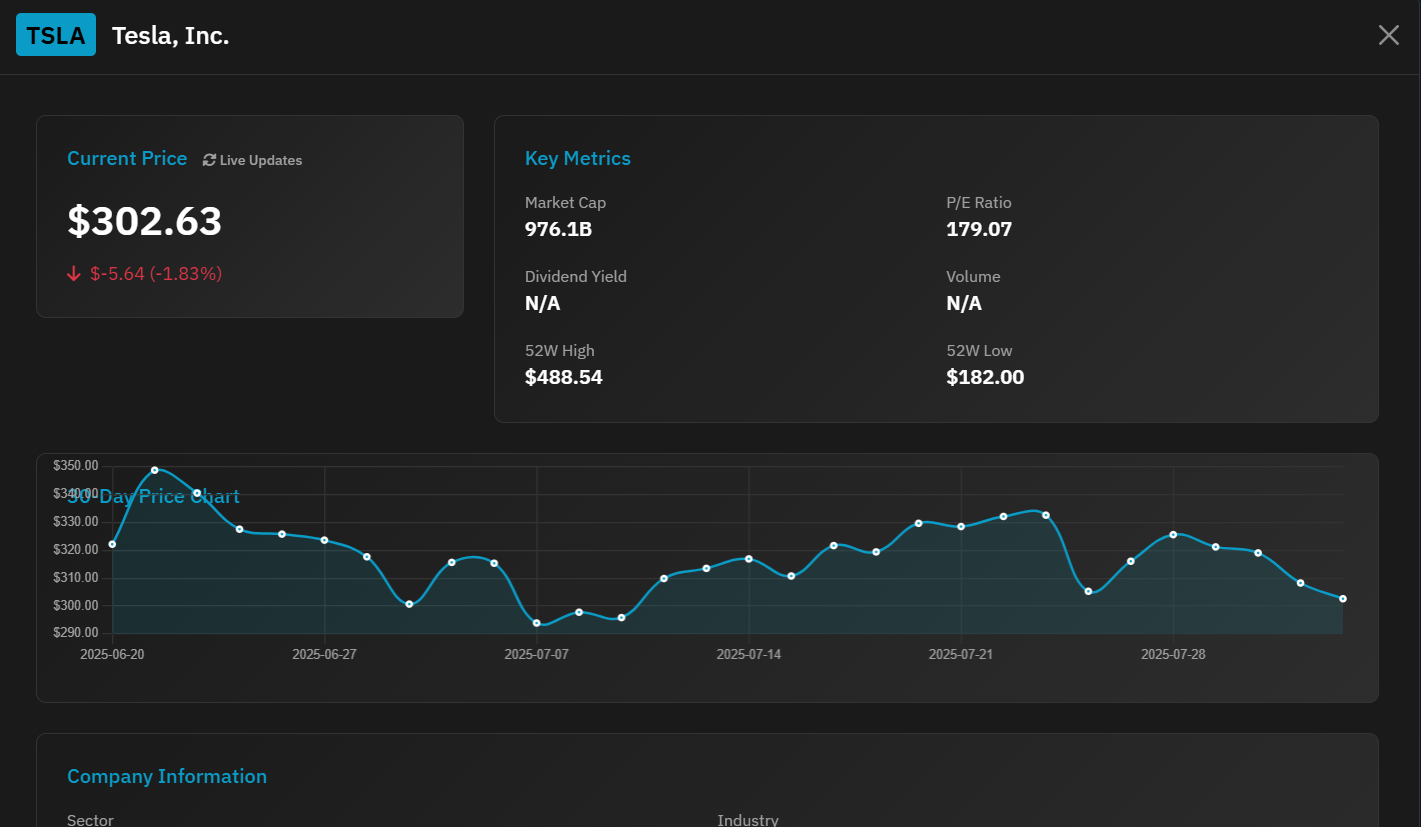
Task: Click the lowest chart point at 2025-07-07
Action: pyautogui.click(x=537, y=623)
